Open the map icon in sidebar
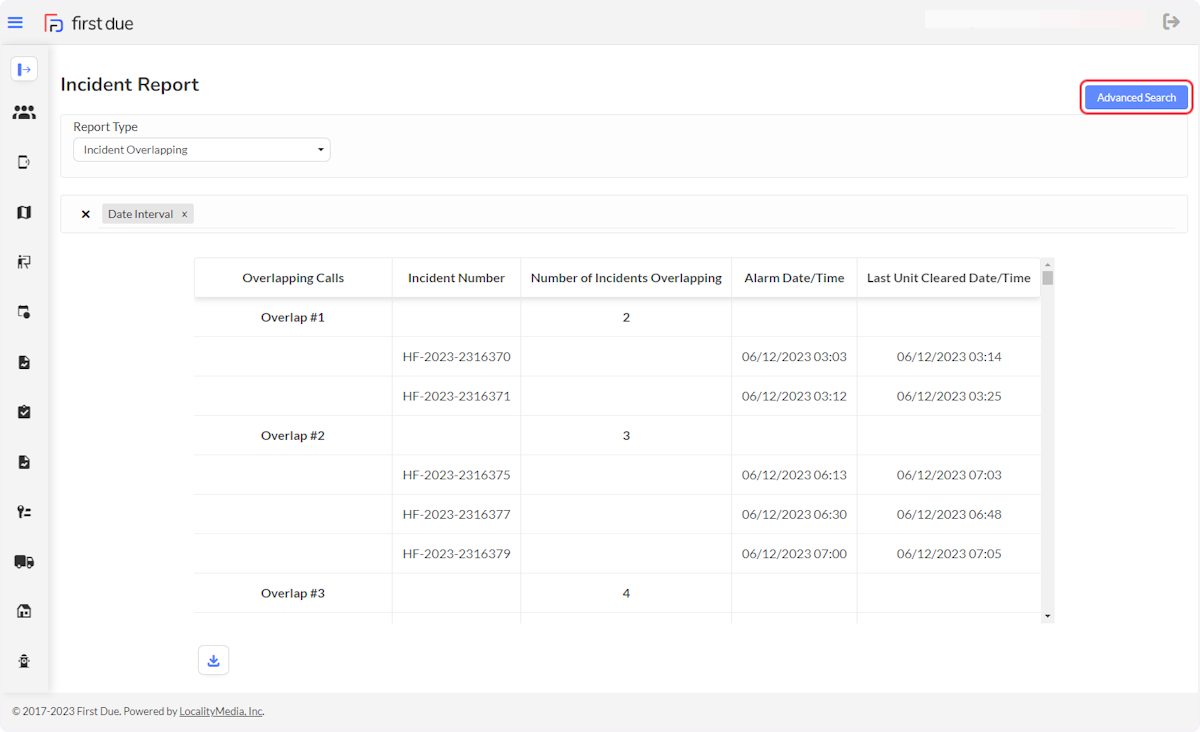 (24, 212)
